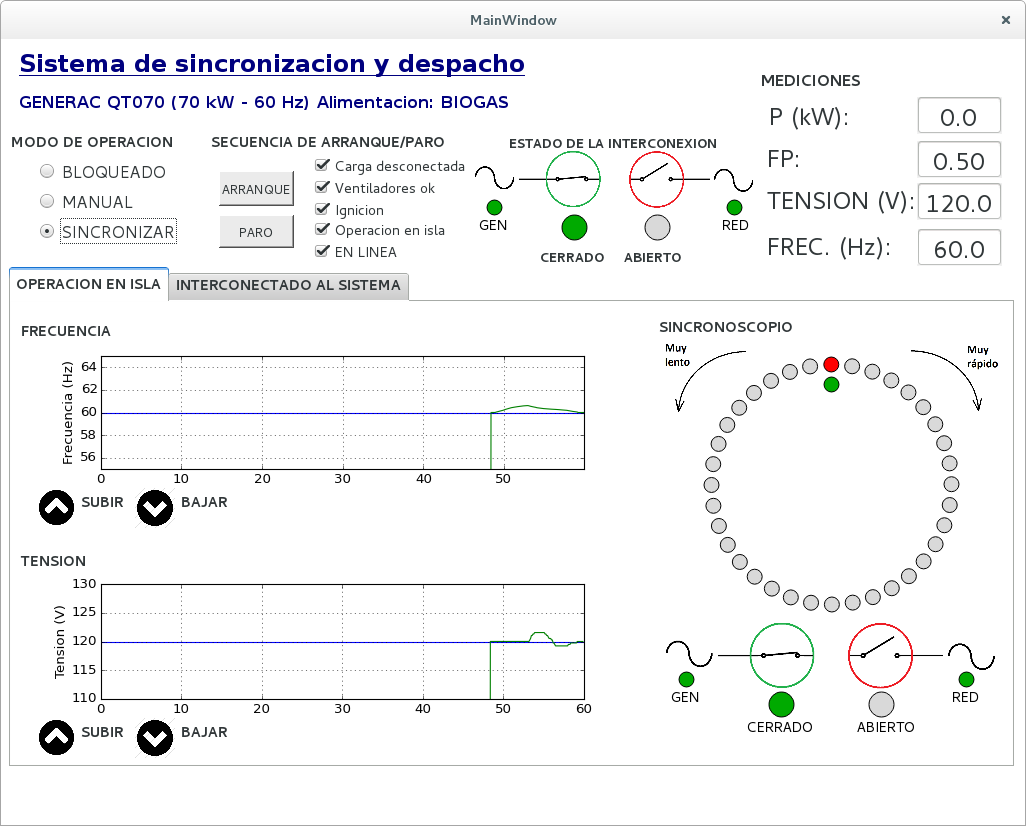Click the ARRANQUE button
This screenshot has height=826, width=1026.
pyautogui.click(x=256, y=189)
